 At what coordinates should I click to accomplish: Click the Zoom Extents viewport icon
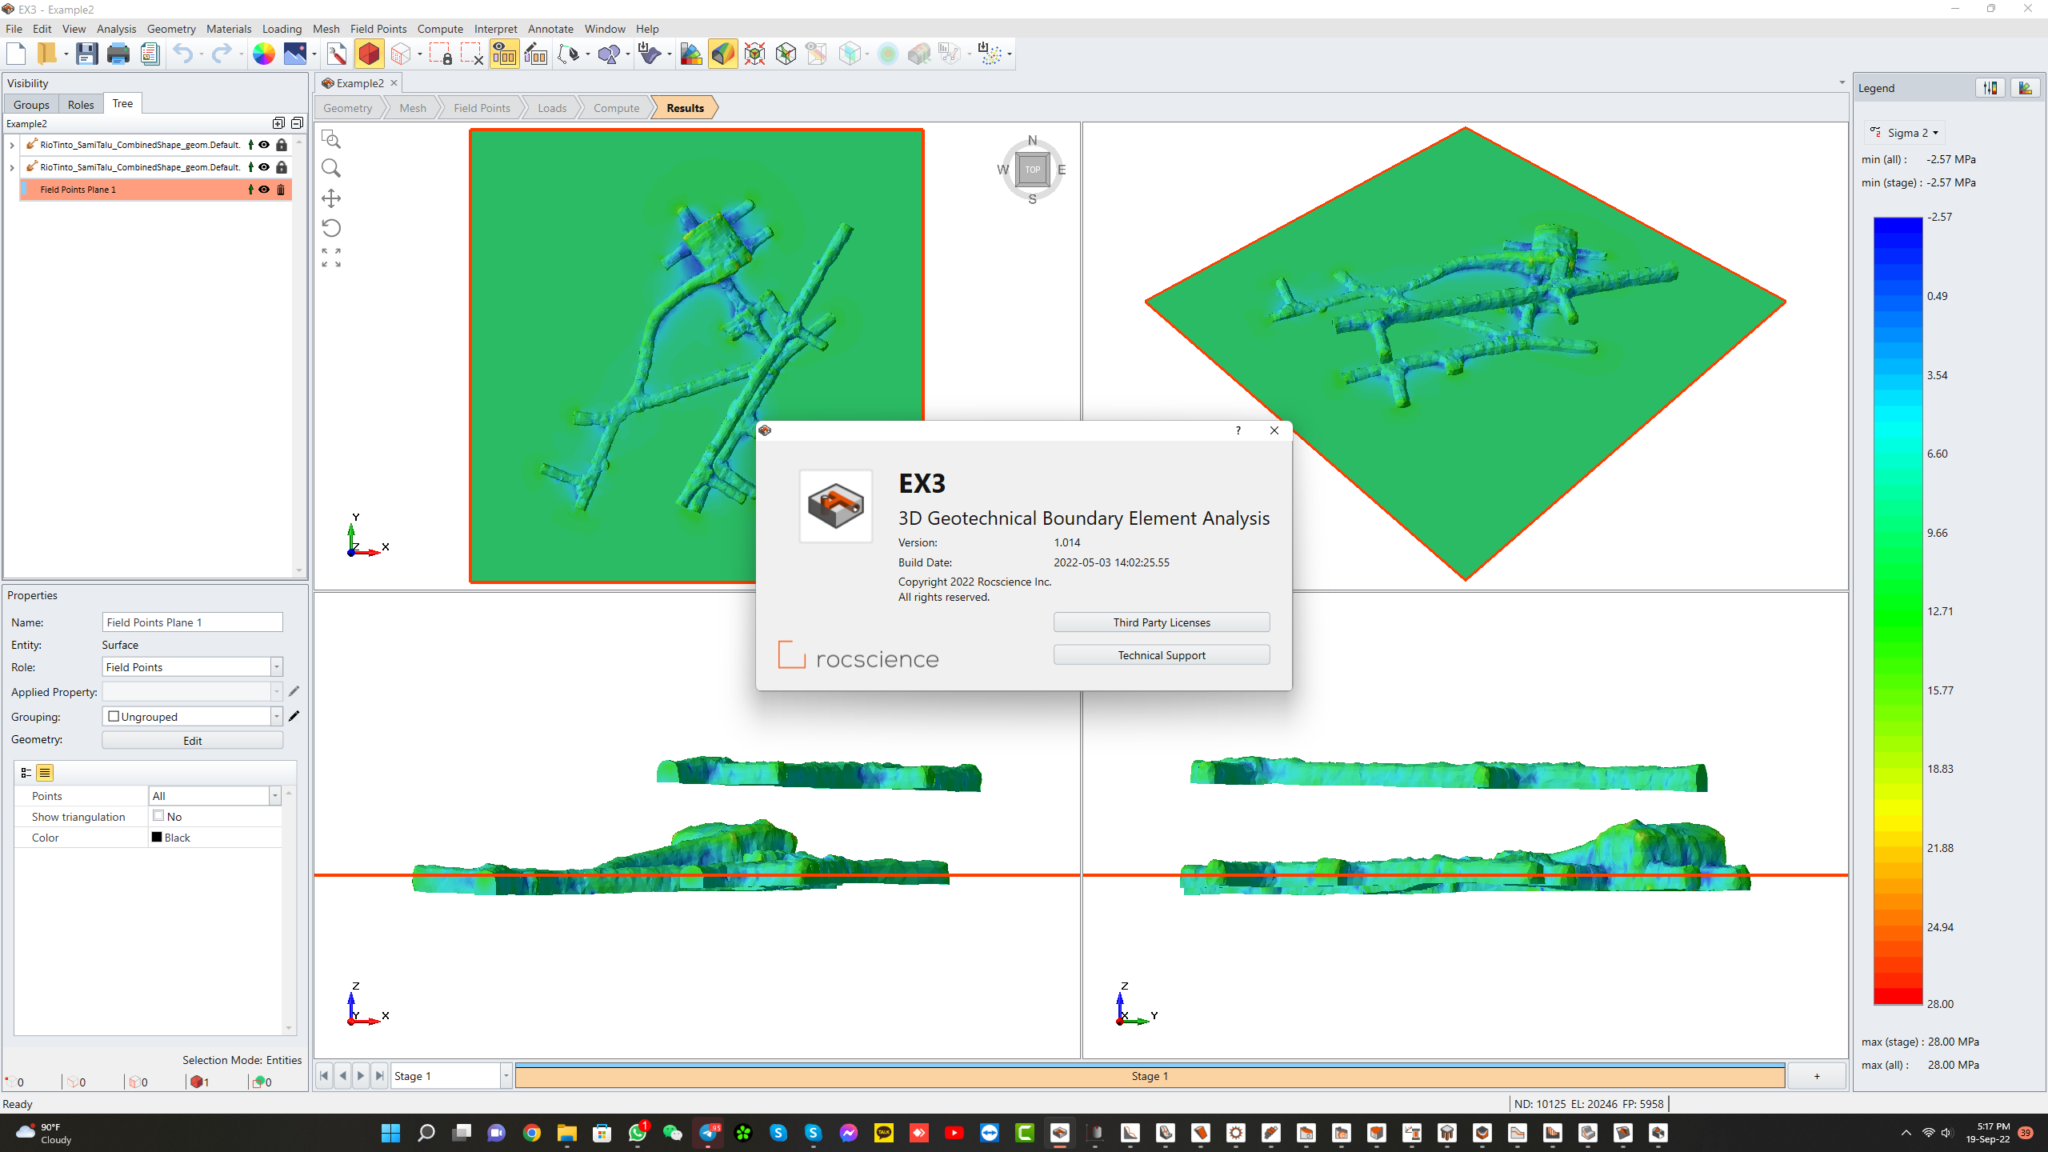[331, 260]
